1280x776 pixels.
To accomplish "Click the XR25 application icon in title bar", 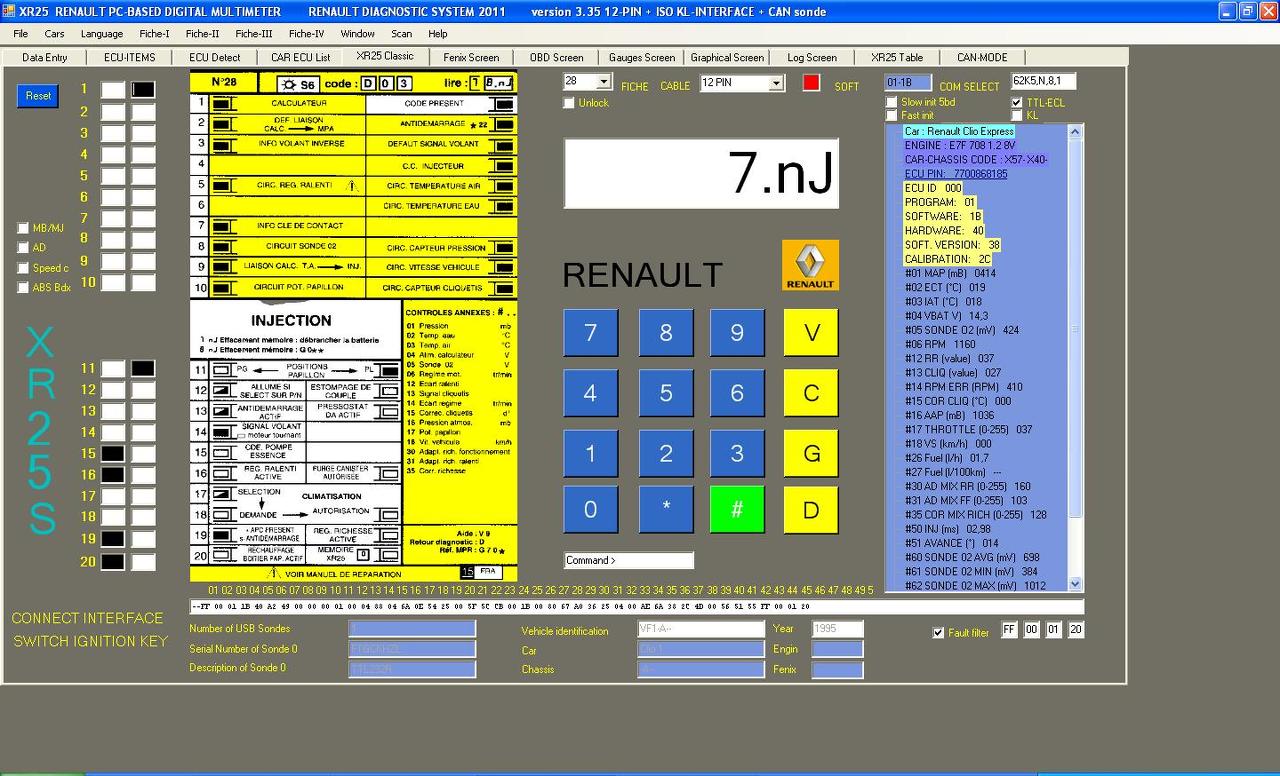I will click(x=9, y=11).
